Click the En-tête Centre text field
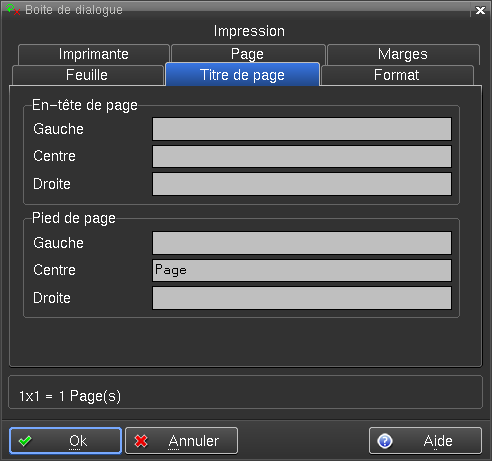The image size is (492, 461). point(302,156)
